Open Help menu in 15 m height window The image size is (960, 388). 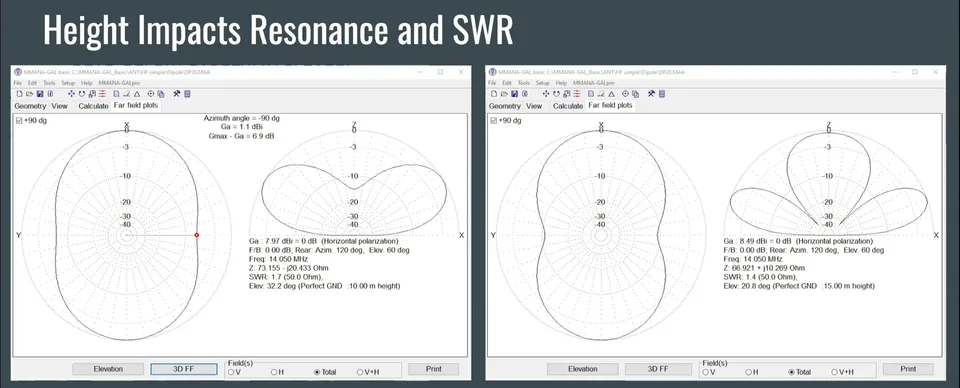coord(561,83)
